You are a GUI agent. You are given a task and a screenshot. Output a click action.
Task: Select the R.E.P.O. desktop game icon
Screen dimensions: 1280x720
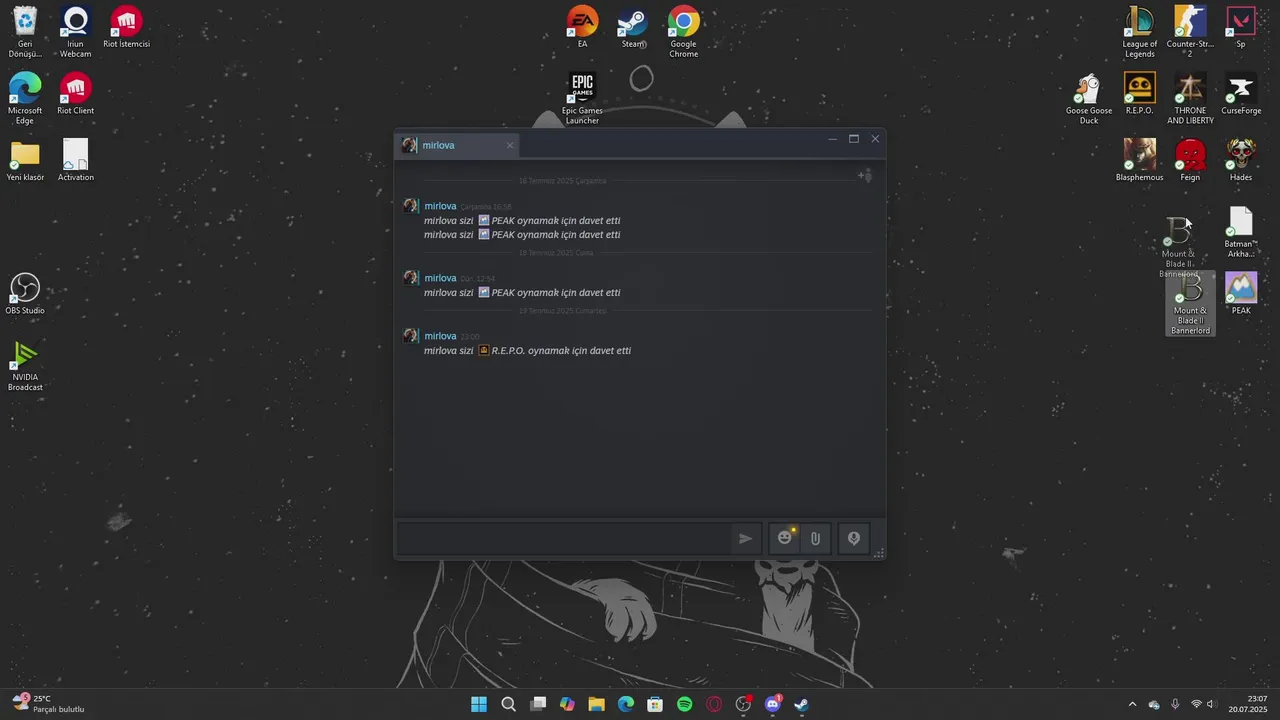(x=1139, y=93)
